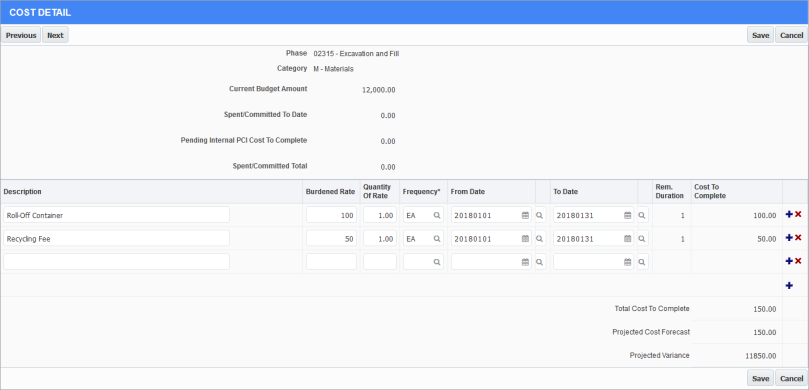Image resolution: width=809 pixels, height=390 pixels.
Task: Open From Date calendar for Roll-Off Container
Action: 525,215
